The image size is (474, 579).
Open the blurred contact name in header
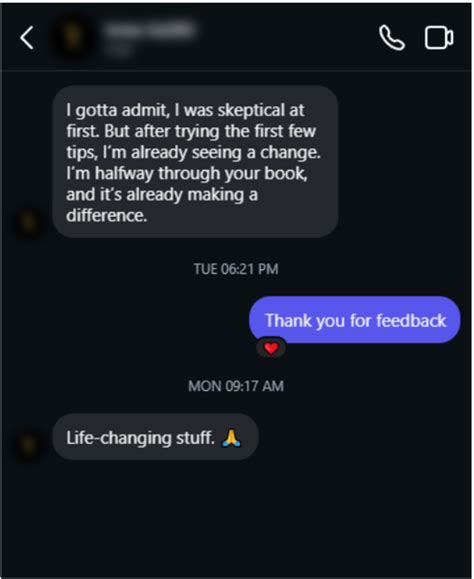point(149,30)
